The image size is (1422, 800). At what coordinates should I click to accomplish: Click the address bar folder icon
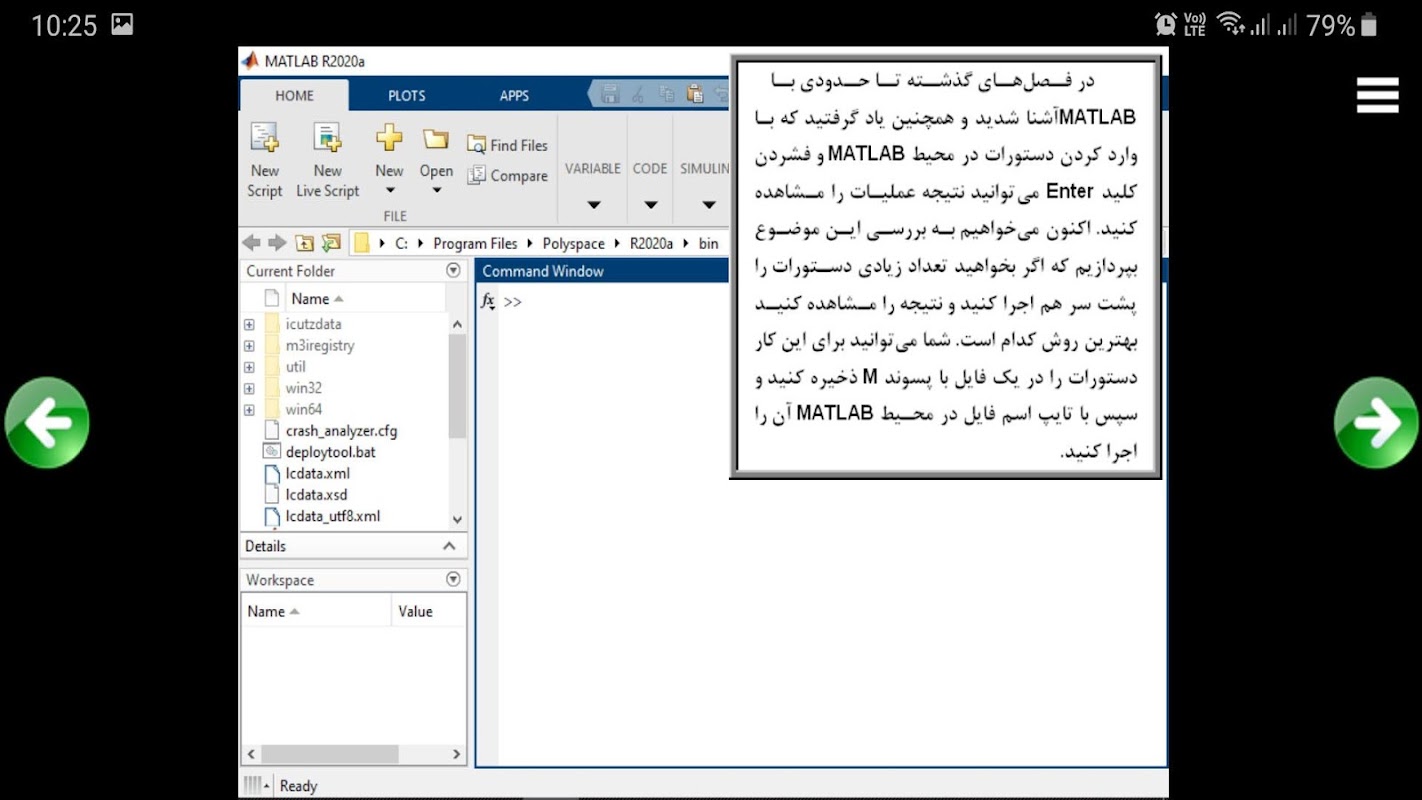point(361,243)
